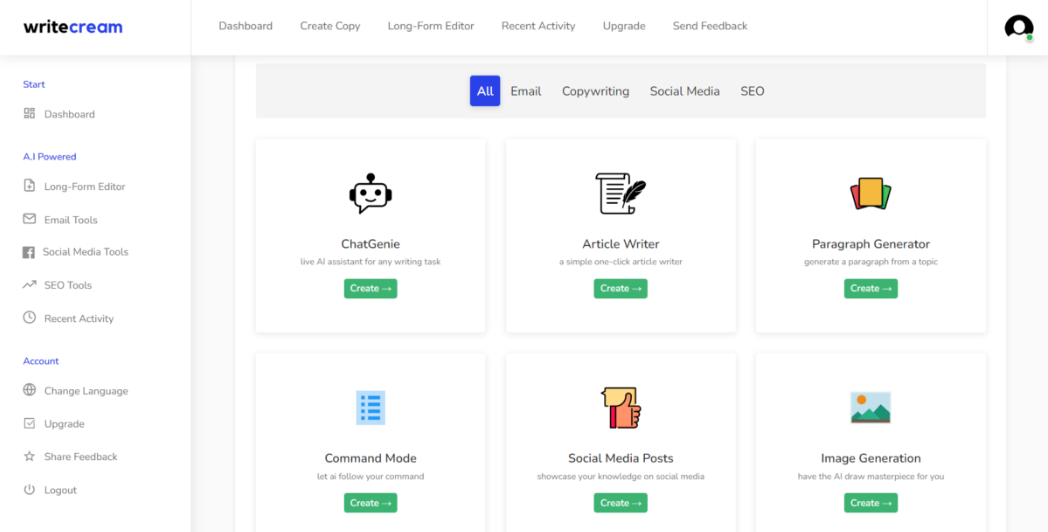The image size is (1048, 532).
Task: Click the Upgrade checkbox icon in sidebar
Action: point(29,423)
